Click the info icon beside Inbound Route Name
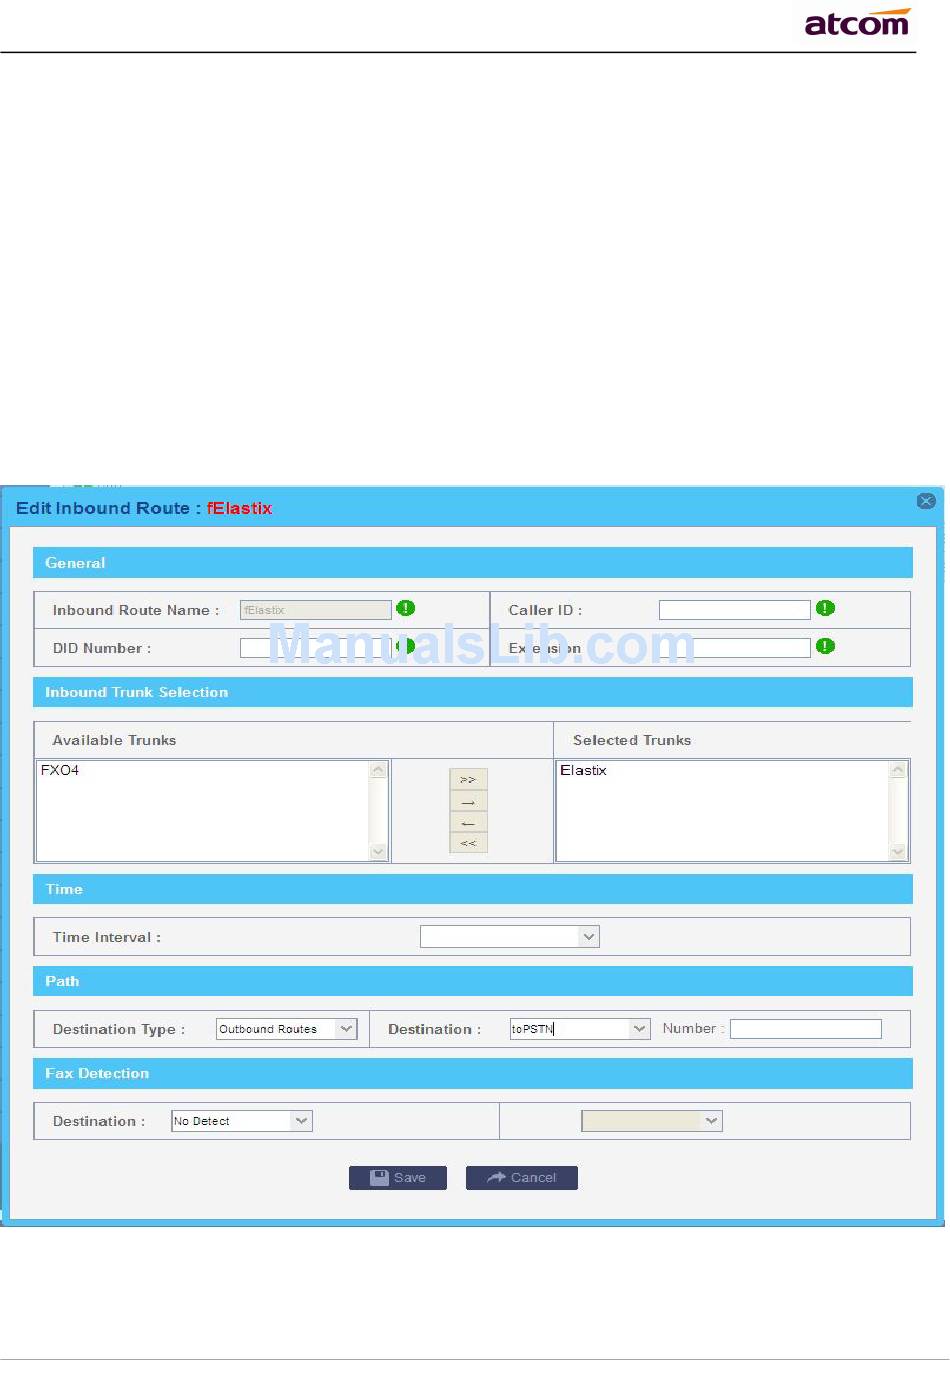950x1397 pixels. click(406, 608)
